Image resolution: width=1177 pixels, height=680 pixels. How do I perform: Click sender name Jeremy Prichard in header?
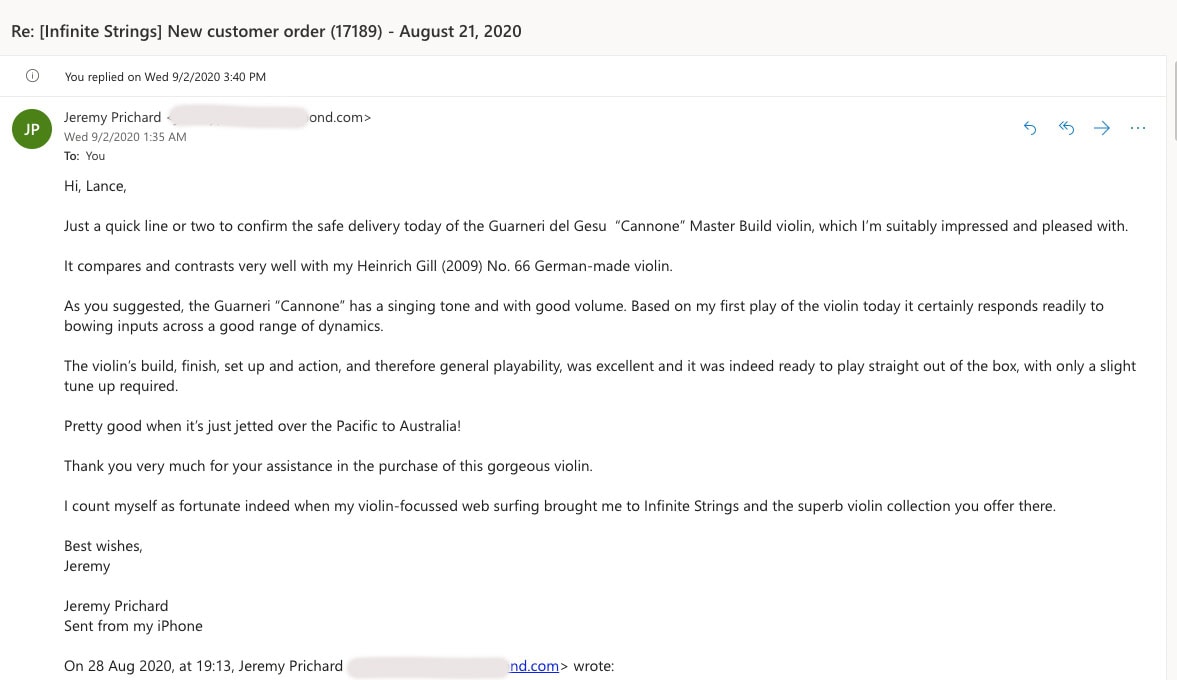click(112, 117)
